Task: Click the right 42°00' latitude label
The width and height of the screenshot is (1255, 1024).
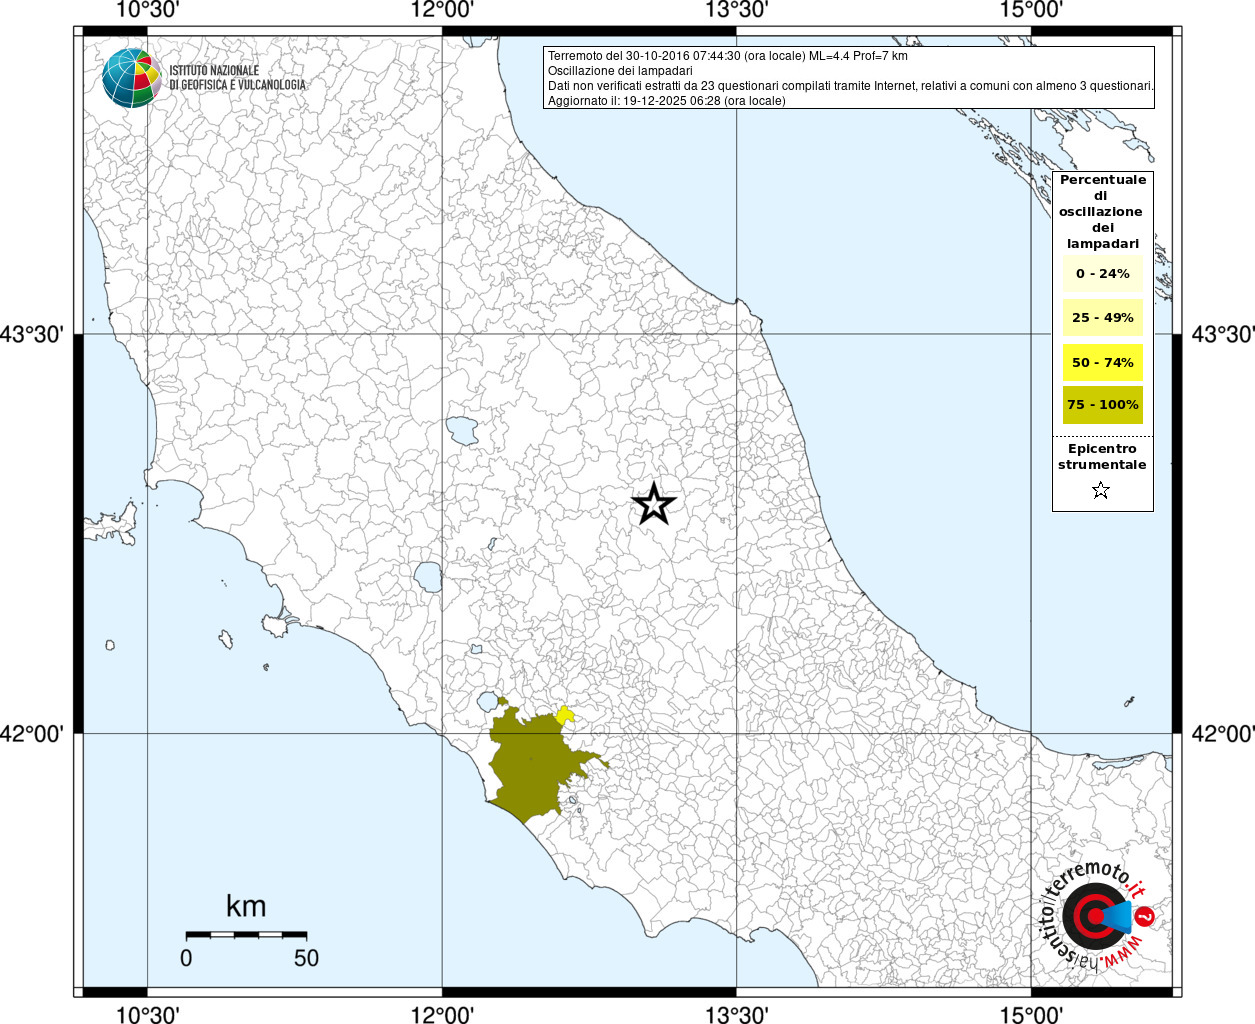Action: click(x=1224, y=734)
